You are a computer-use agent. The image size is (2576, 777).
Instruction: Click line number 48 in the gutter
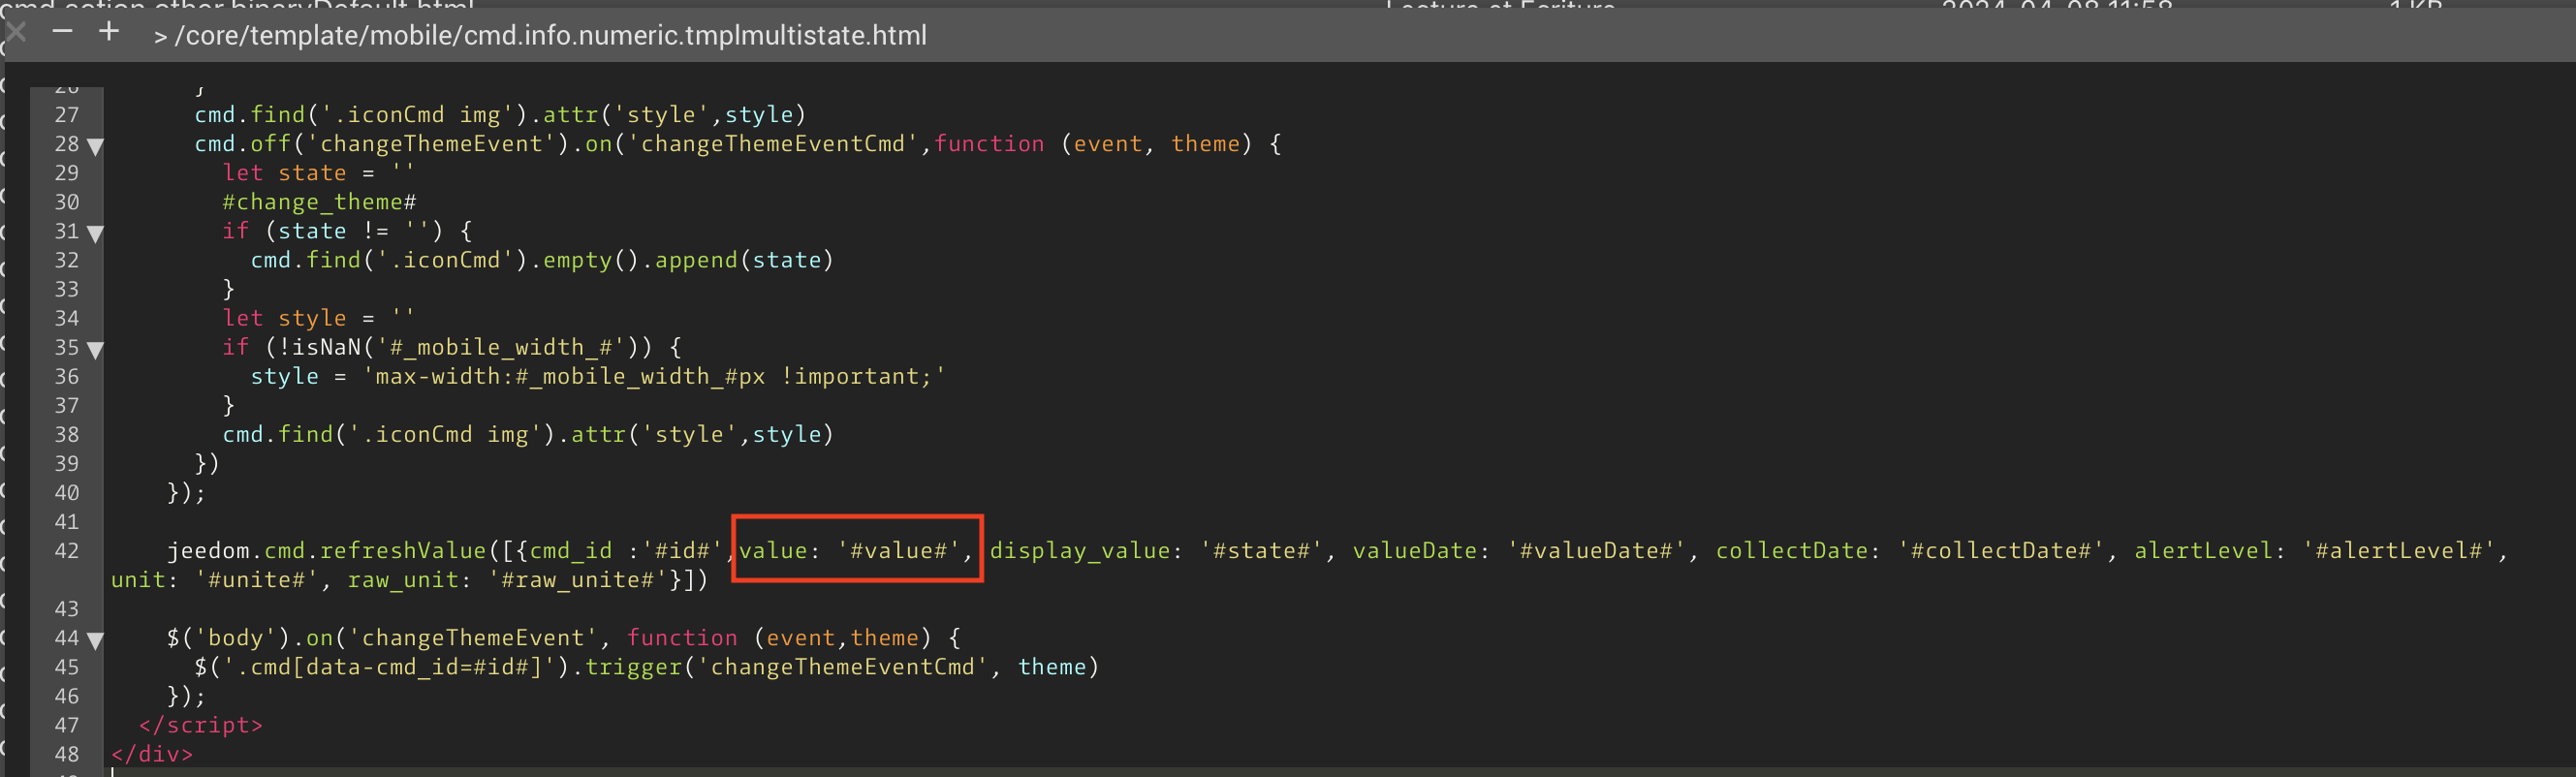click(67, 754)
